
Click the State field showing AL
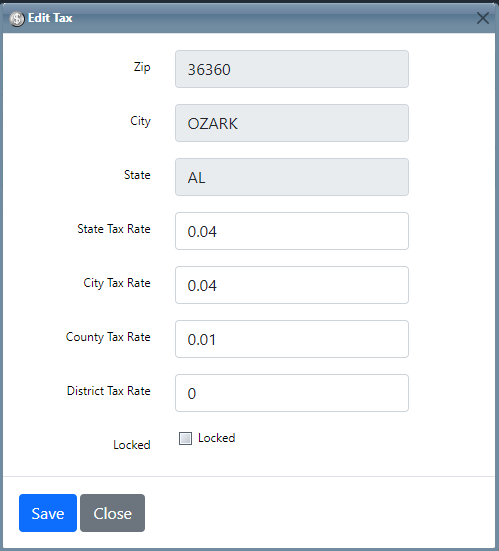point(292,177)
